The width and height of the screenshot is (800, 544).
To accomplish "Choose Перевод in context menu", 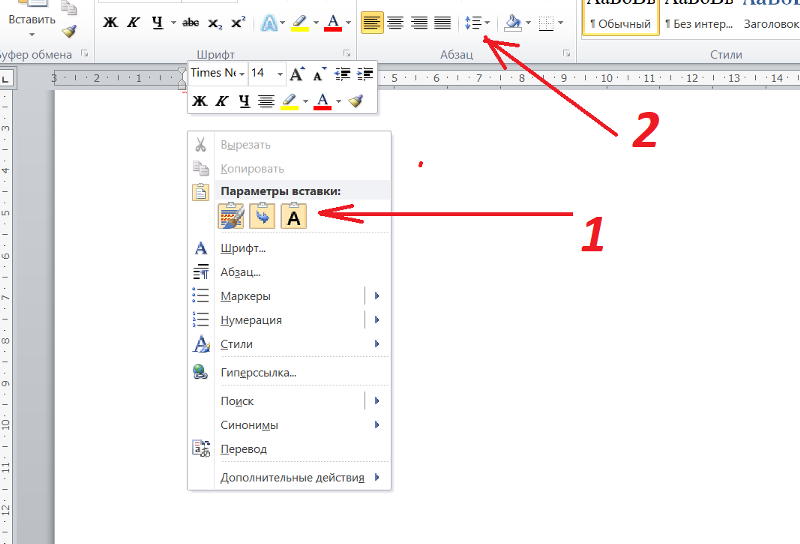I will coord(289,450).
